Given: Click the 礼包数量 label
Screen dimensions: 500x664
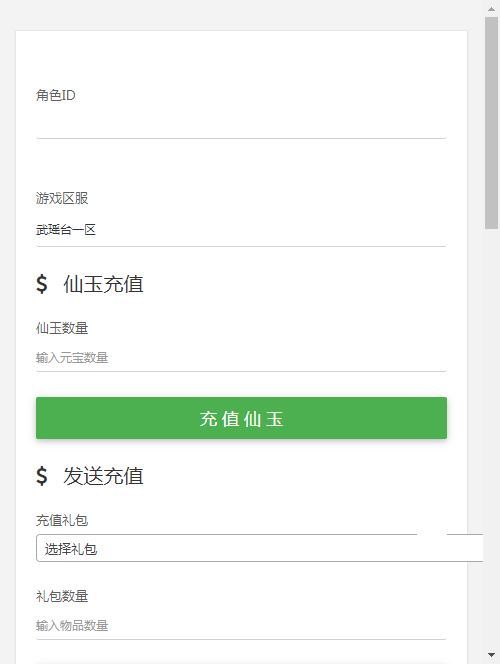Looking at the screenshot, I should [62, 596].
